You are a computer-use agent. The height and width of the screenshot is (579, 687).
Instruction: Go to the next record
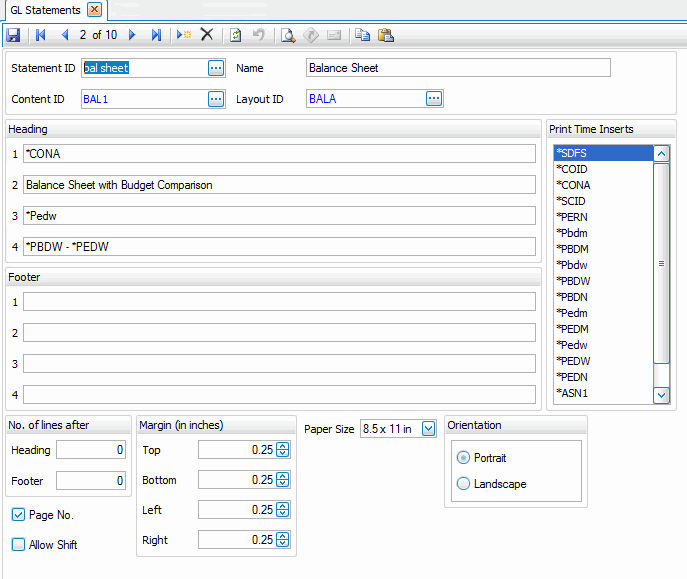tap(133, 35)
